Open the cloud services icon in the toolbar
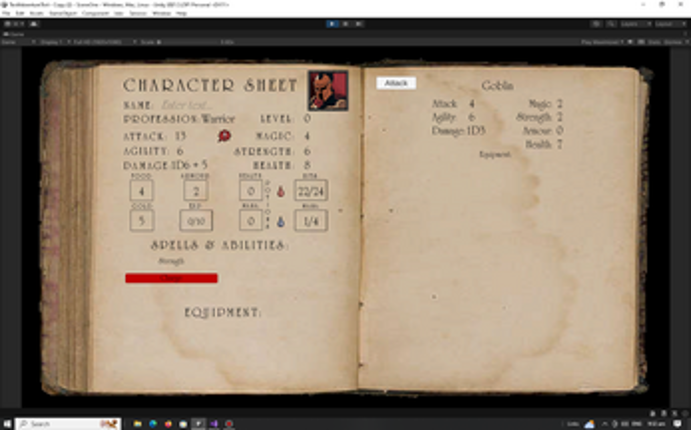 pos(34,24)
